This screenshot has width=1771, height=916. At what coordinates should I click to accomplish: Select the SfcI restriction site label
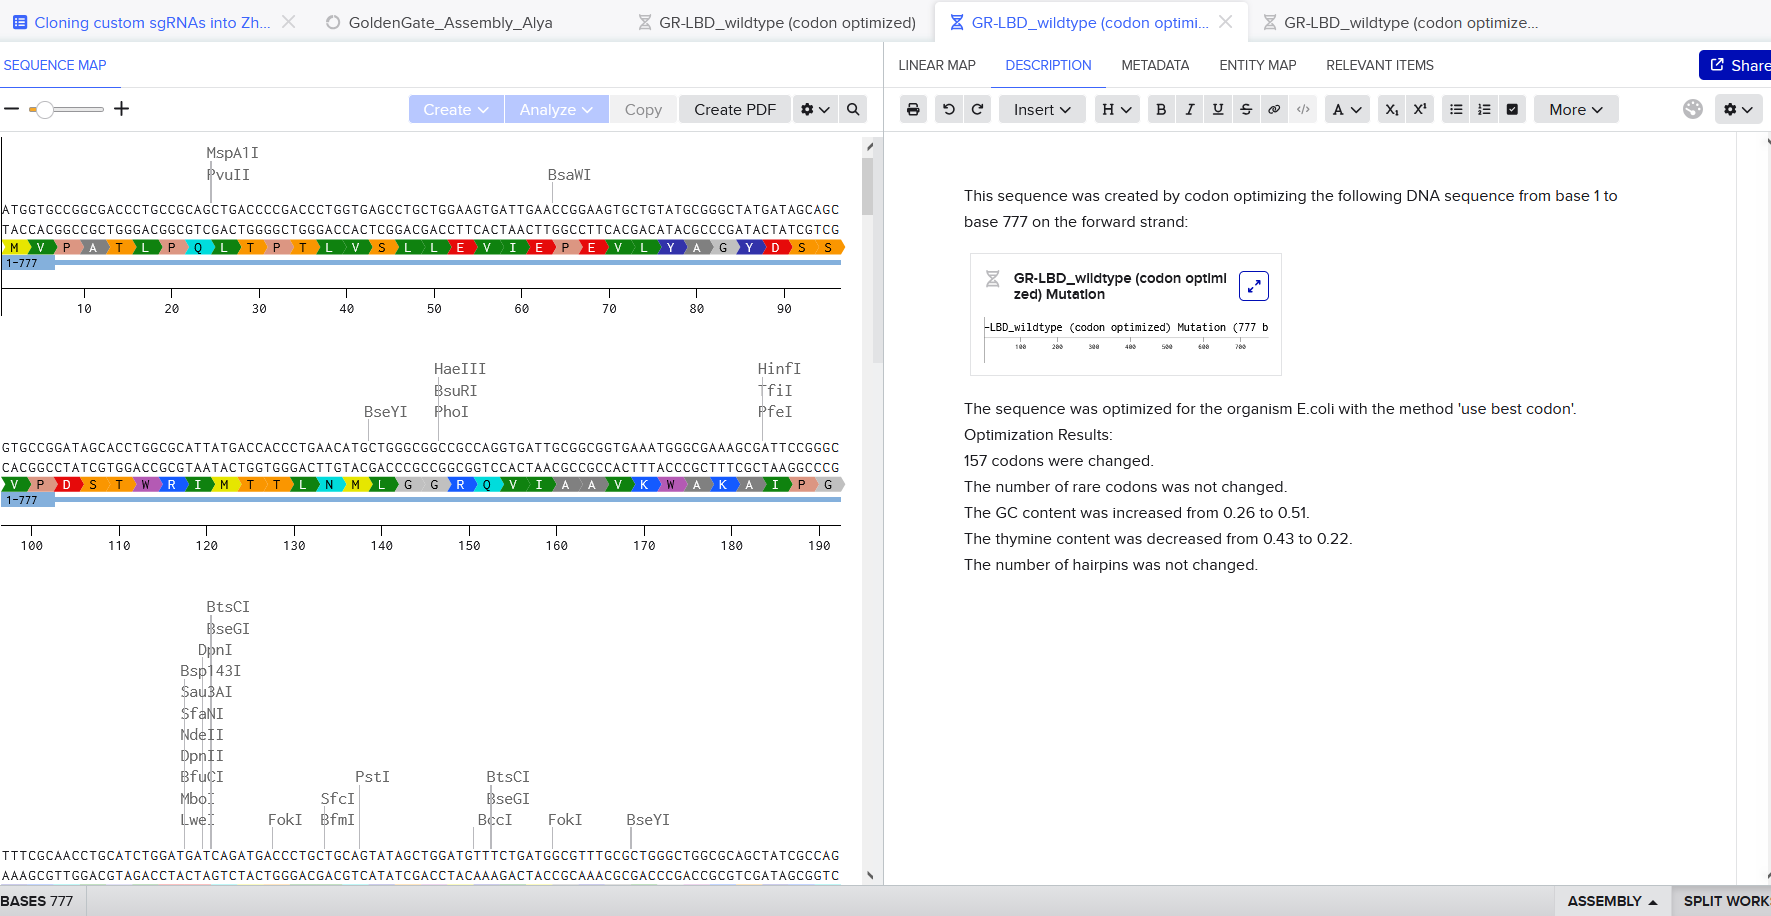[337, 799]
